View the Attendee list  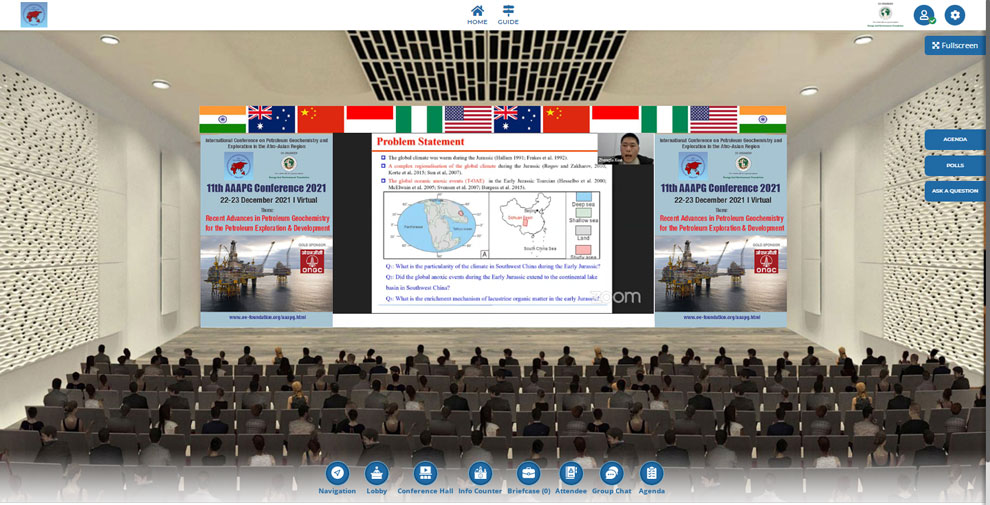coord(571,478)
